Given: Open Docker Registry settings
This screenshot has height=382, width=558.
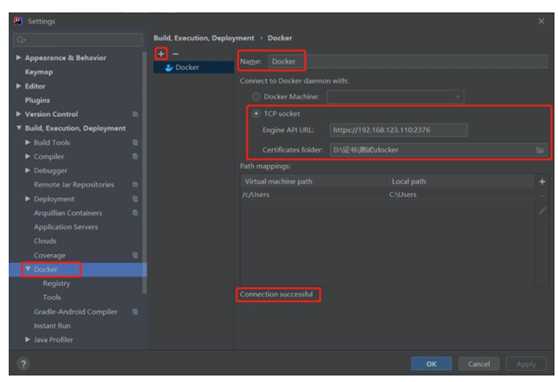Looking at the screenshot, I should [x=56, y=283].
